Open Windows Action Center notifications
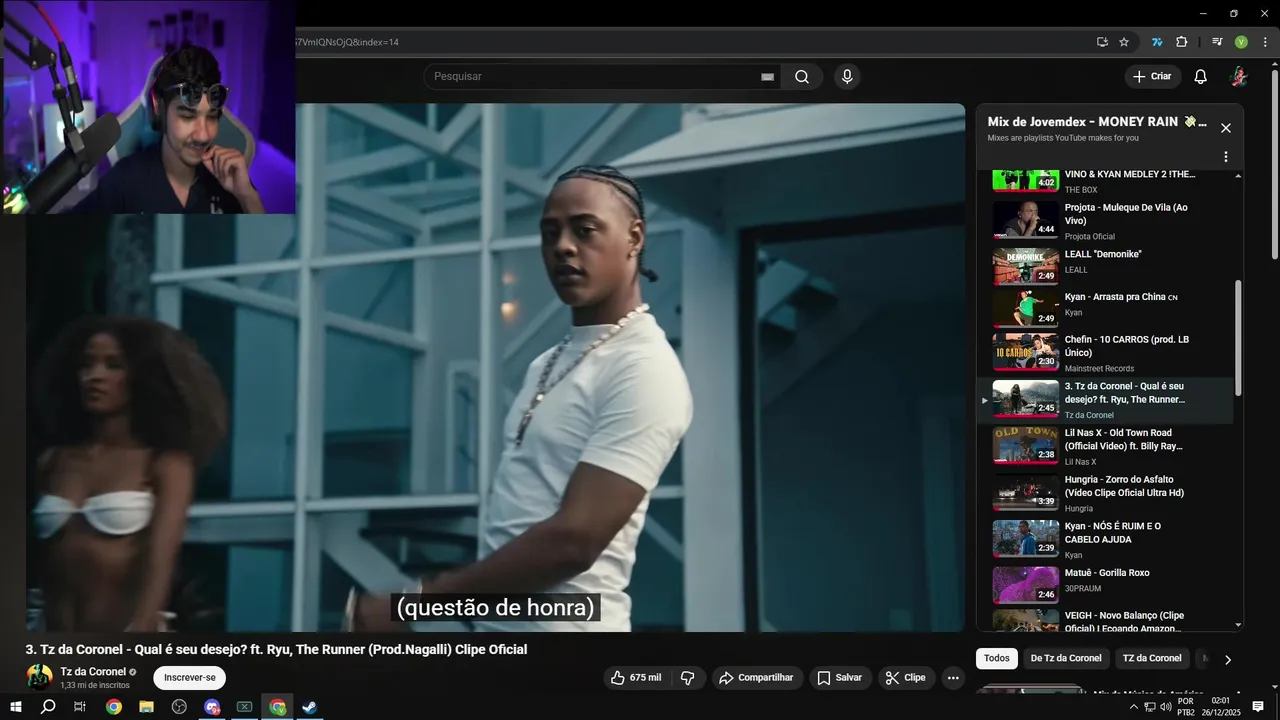This screenshot has height=720, width=1280. point(1258,707)
